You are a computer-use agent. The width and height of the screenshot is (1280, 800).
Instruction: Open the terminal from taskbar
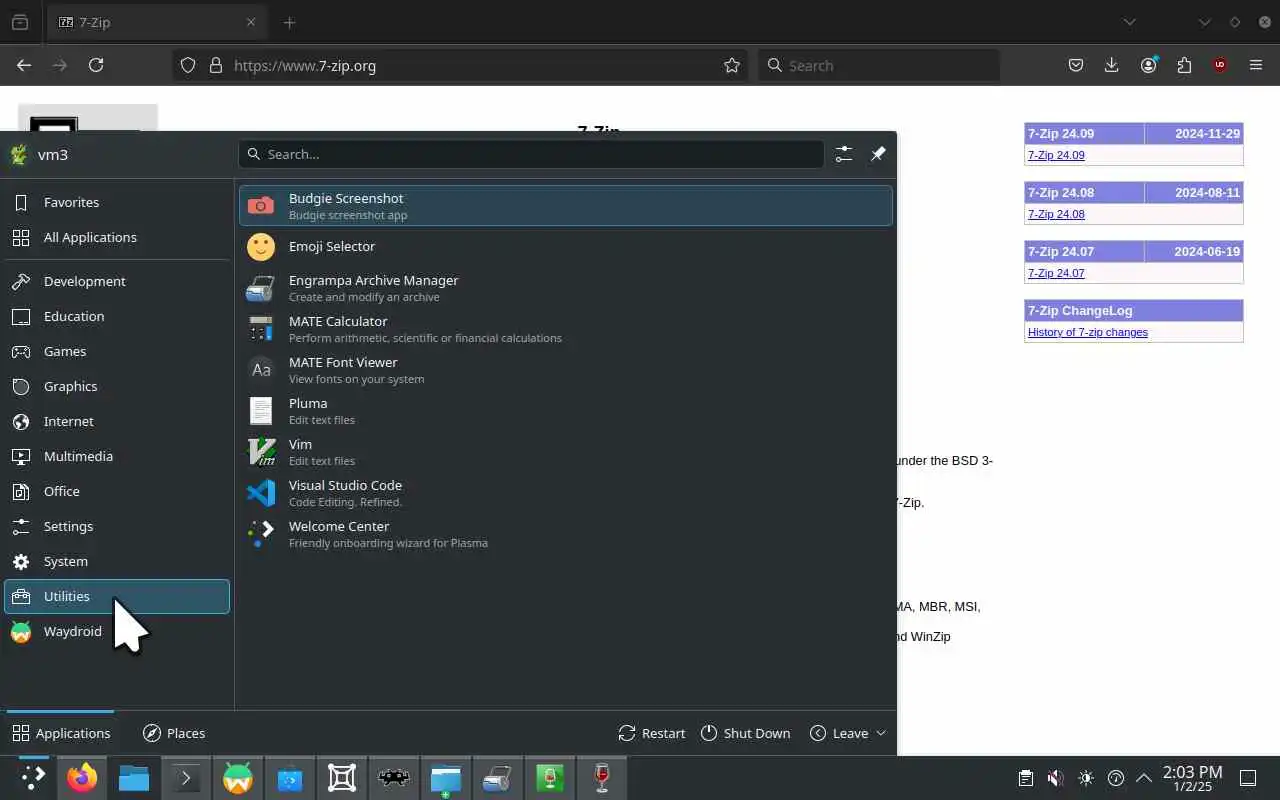tap(186, 778)
